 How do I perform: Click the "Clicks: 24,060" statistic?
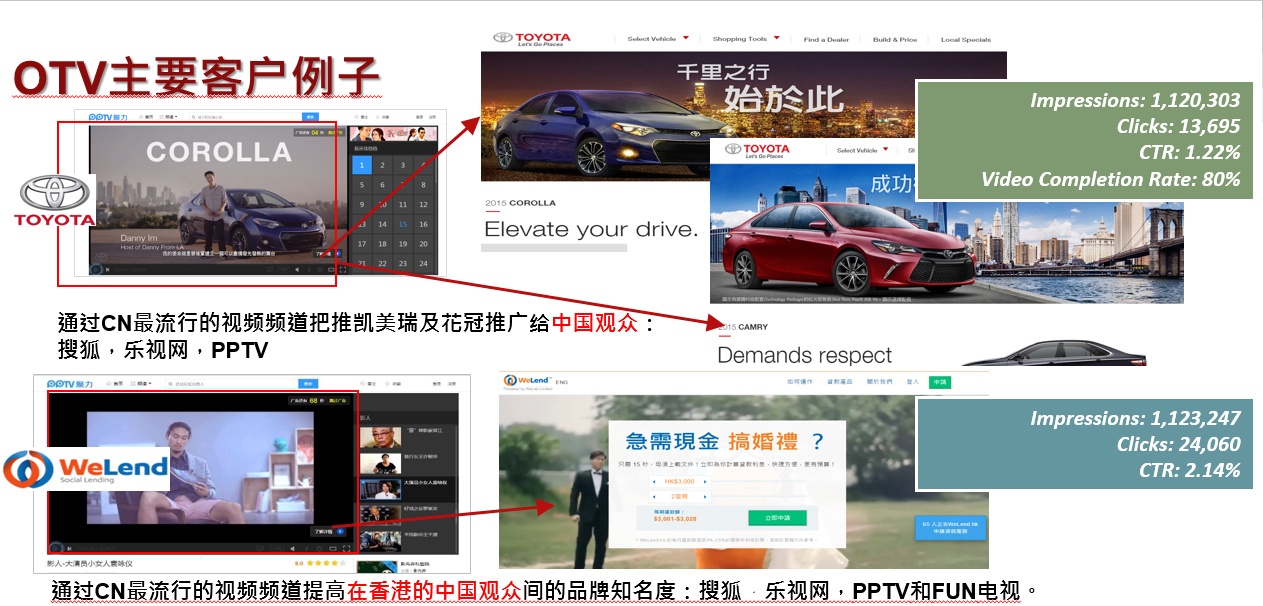coord(1178,444)
